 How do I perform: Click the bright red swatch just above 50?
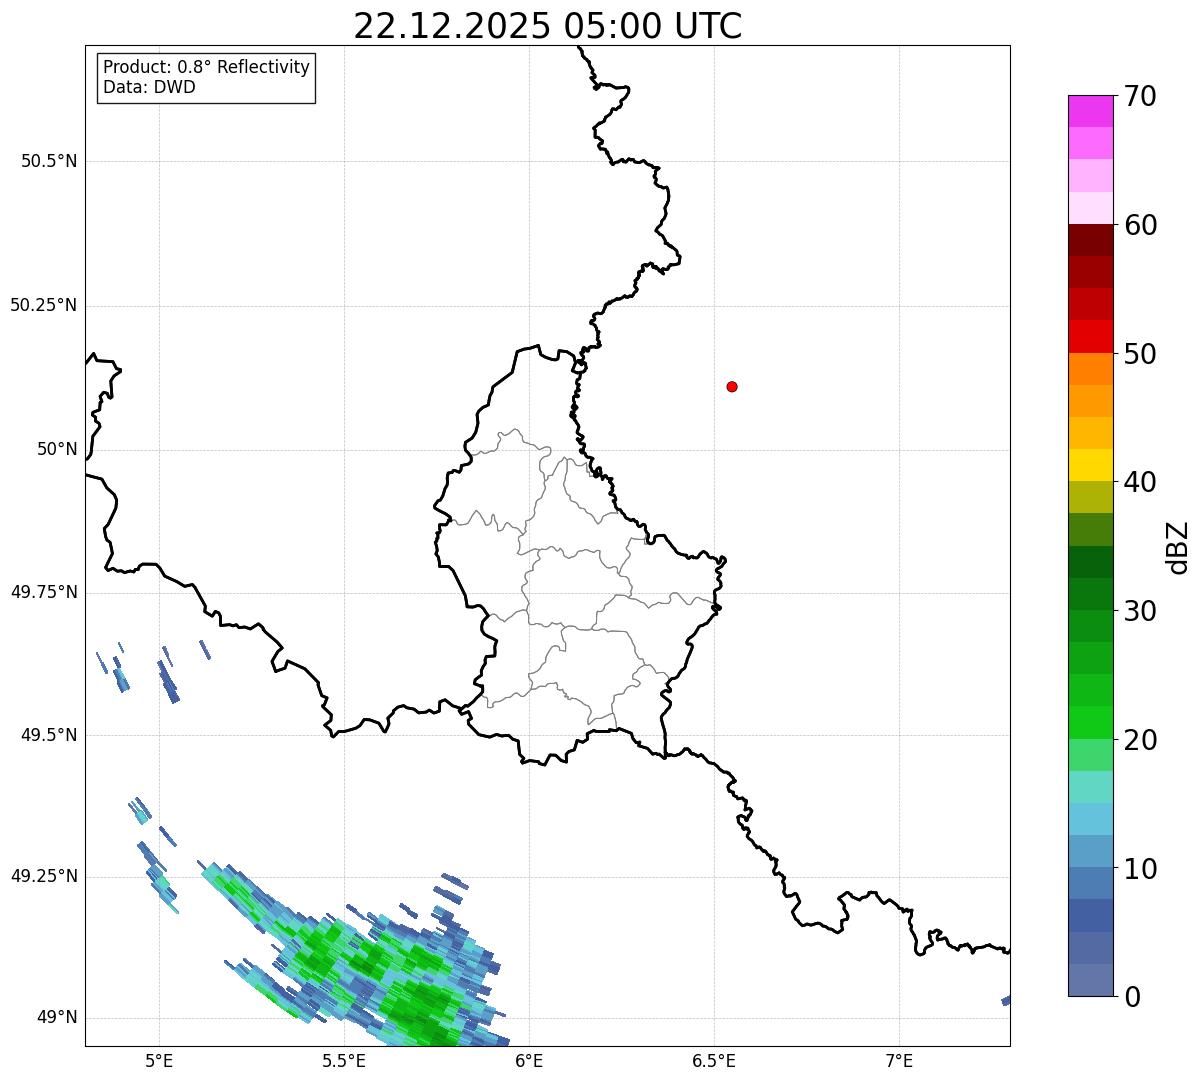click(x=1090, y=336)
